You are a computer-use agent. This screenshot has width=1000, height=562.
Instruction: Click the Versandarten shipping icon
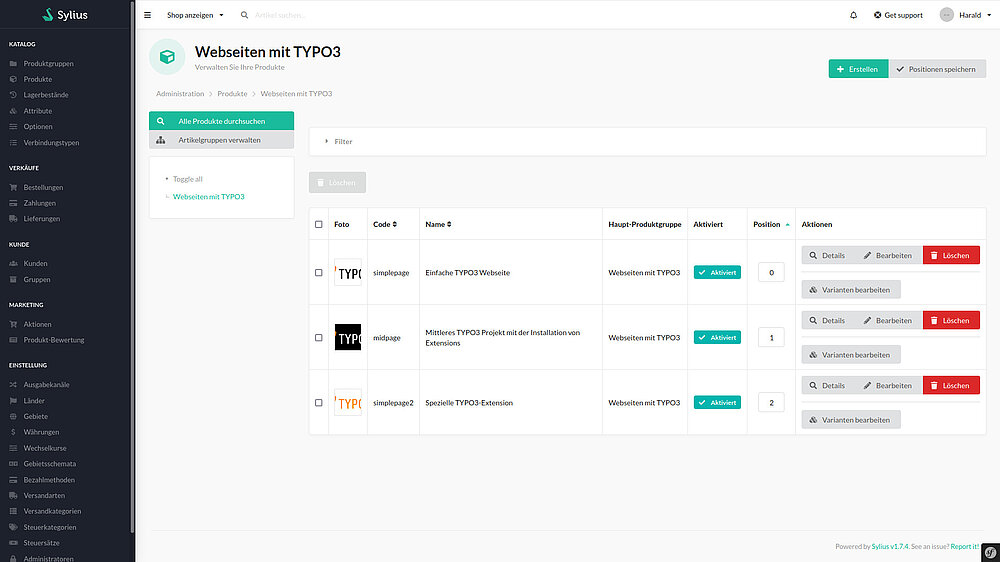13,496
